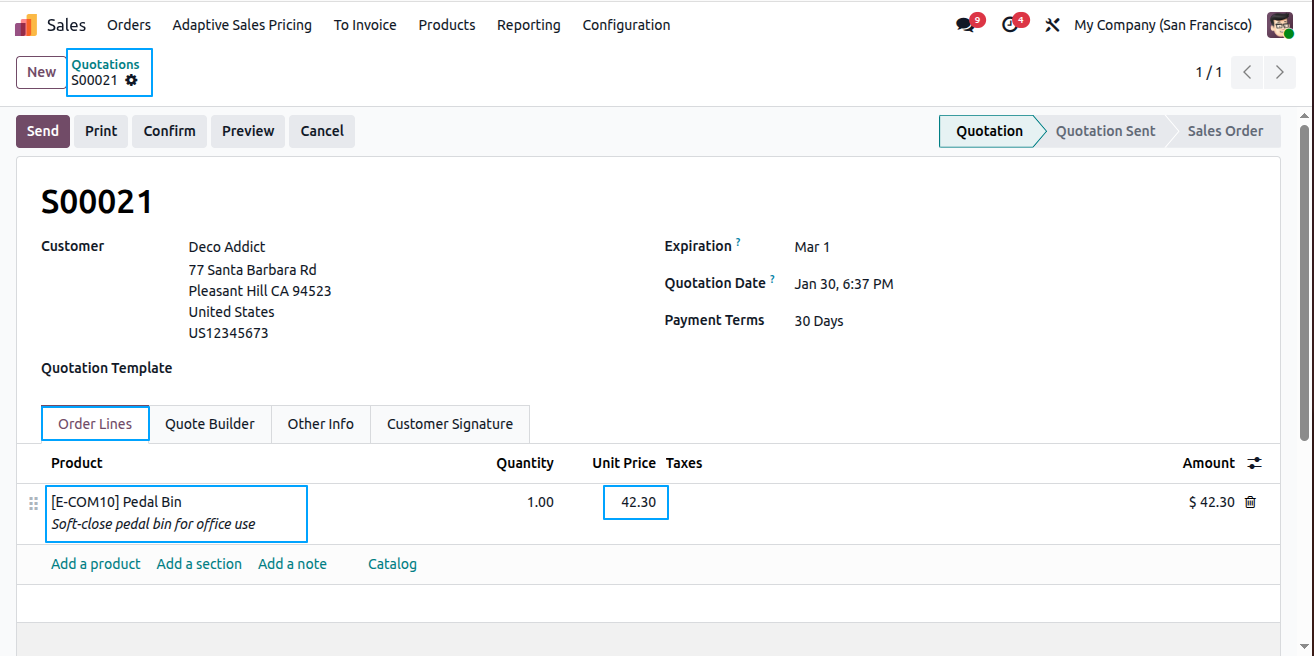
Task: Click the Quotations breadcrumb link
Action: 105,64
